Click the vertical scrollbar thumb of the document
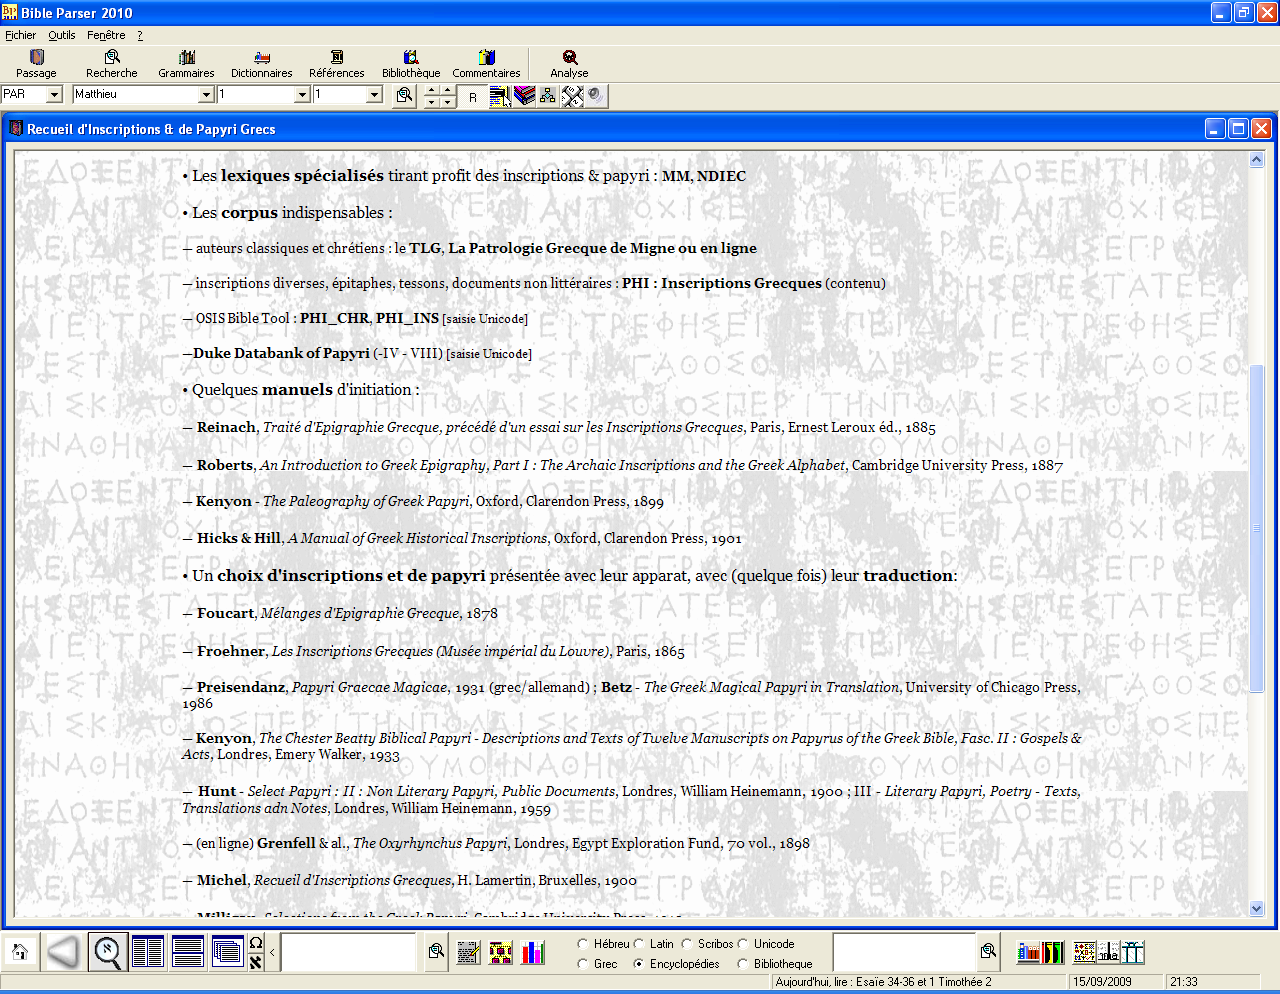Screen dimensions: 1280x994 click(1257, 528)
